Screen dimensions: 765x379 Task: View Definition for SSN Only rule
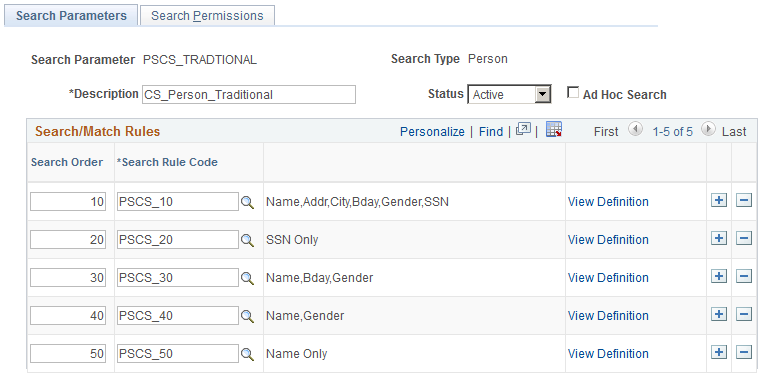[608, 240]
